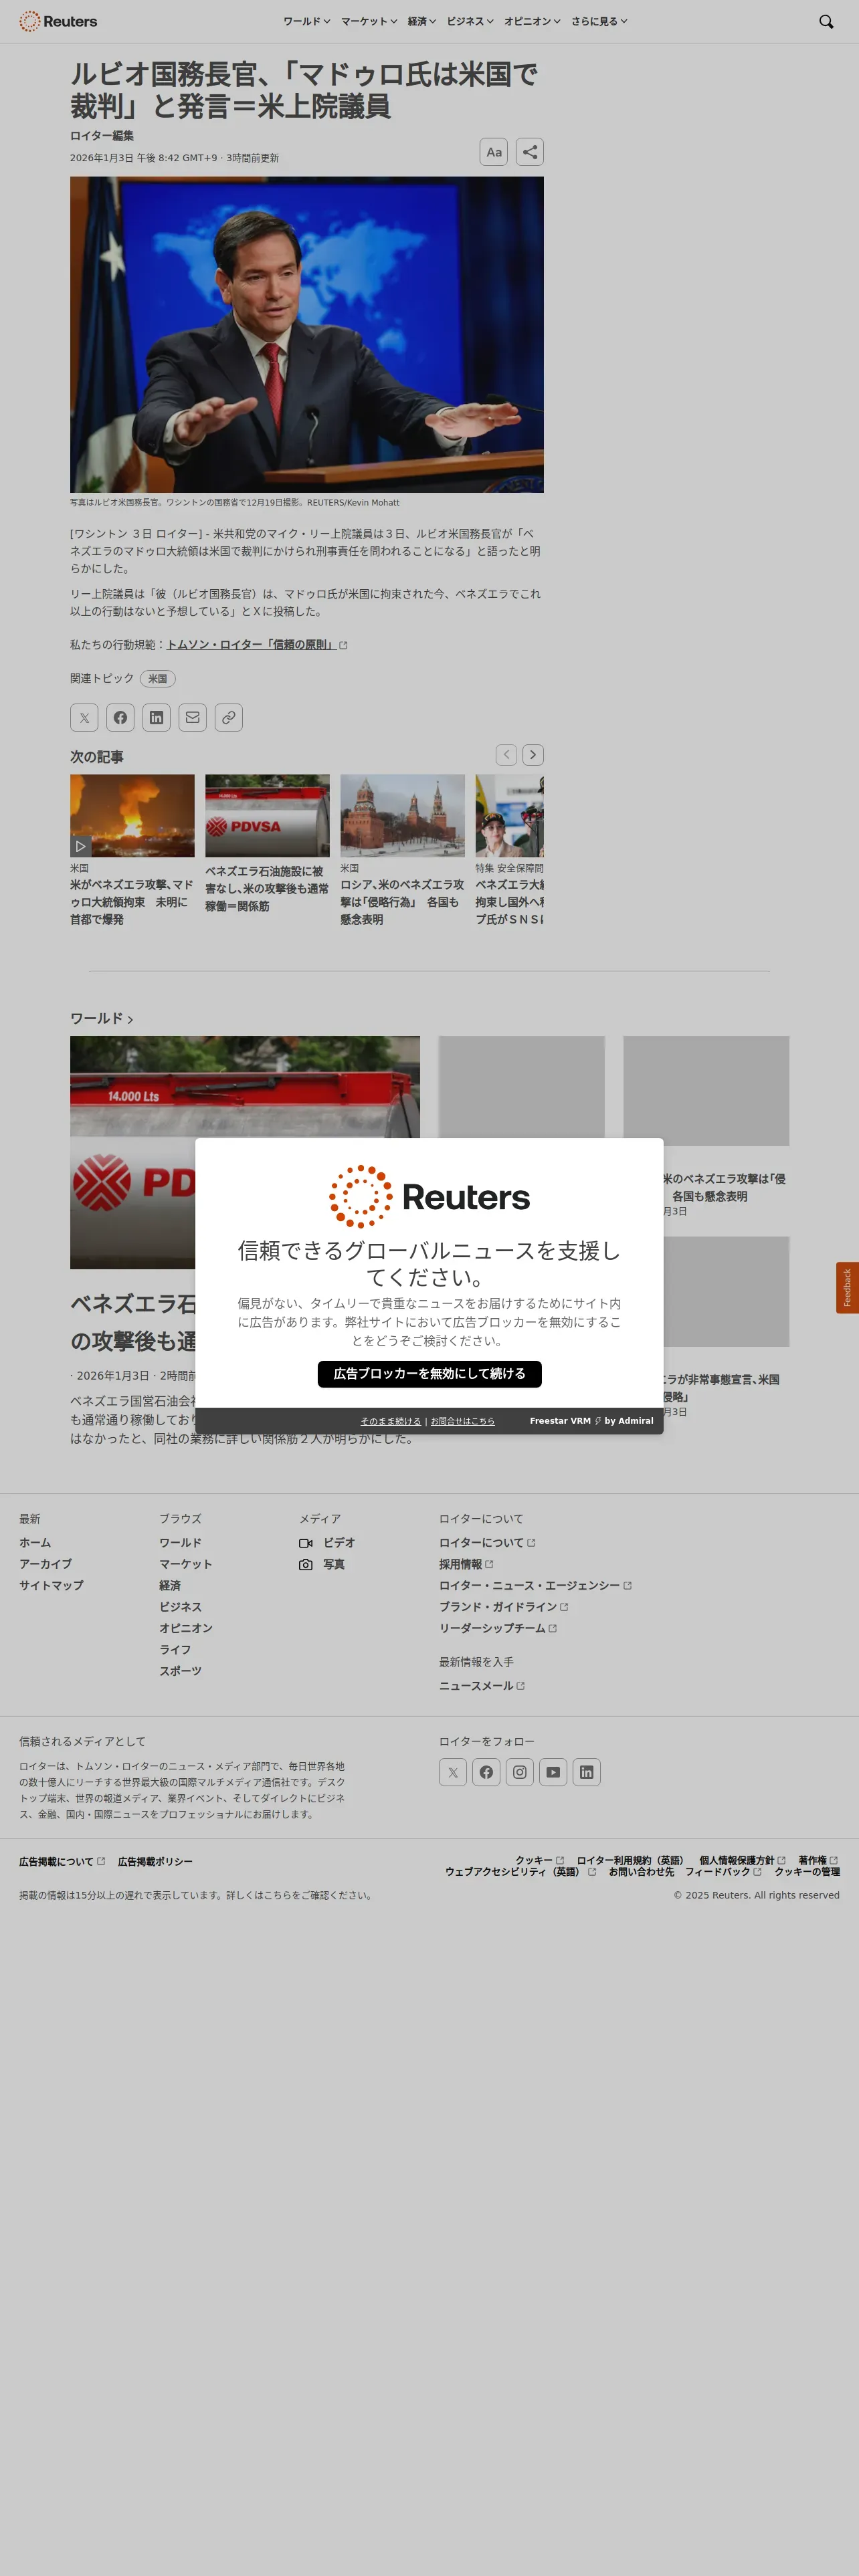The height and width of the screenshot is (2576, 859).
Task: Expand ワールド dropdown in top navigation
Action: click(x=306, y=21)
